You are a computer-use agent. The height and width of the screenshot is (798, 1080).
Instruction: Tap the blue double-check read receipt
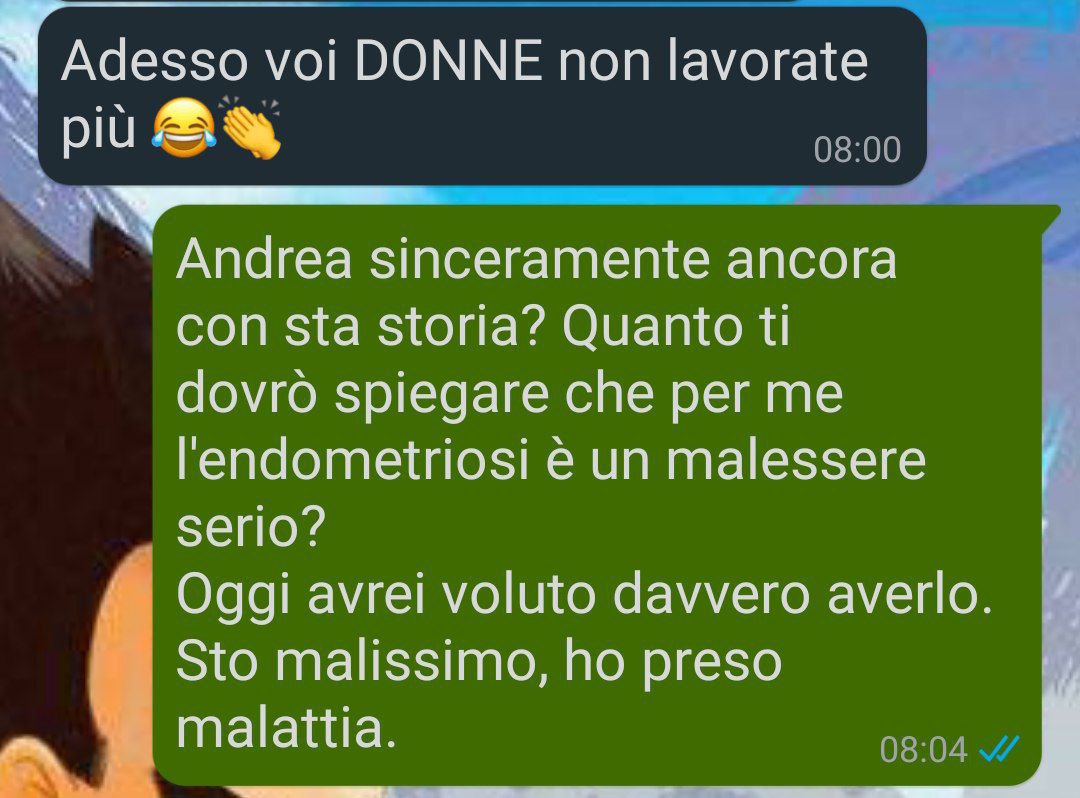pyautogui.click(x=998, y=749)
